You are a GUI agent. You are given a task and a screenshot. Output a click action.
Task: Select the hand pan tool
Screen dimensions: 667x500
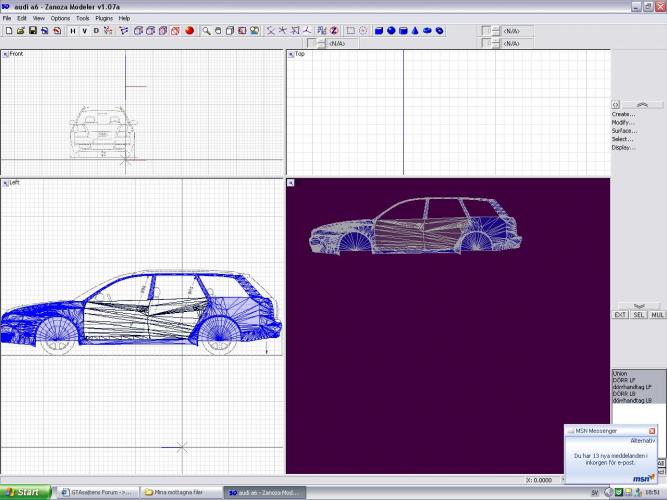tap(218, 31)
